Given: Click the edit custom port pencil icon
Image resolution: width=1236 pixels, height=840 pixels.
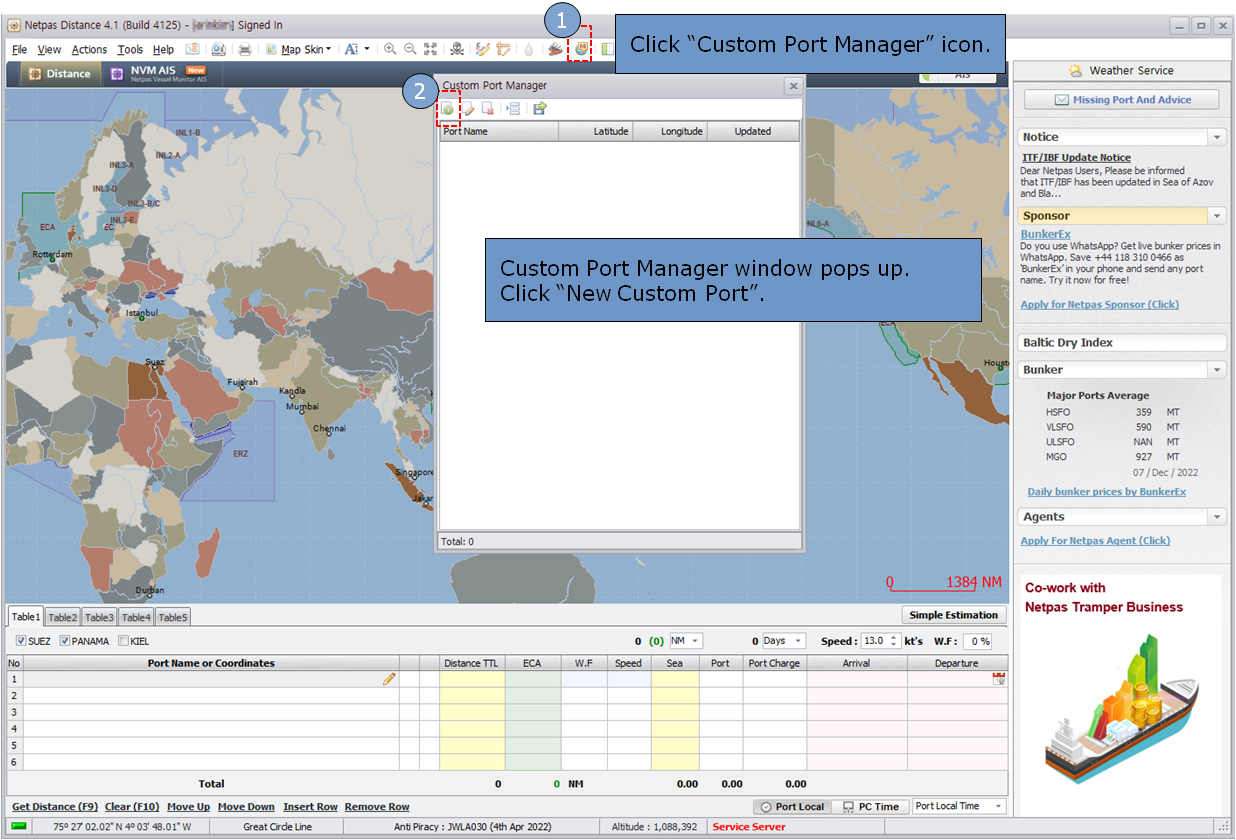Looking at the screenshot, I should coord(468,108).
